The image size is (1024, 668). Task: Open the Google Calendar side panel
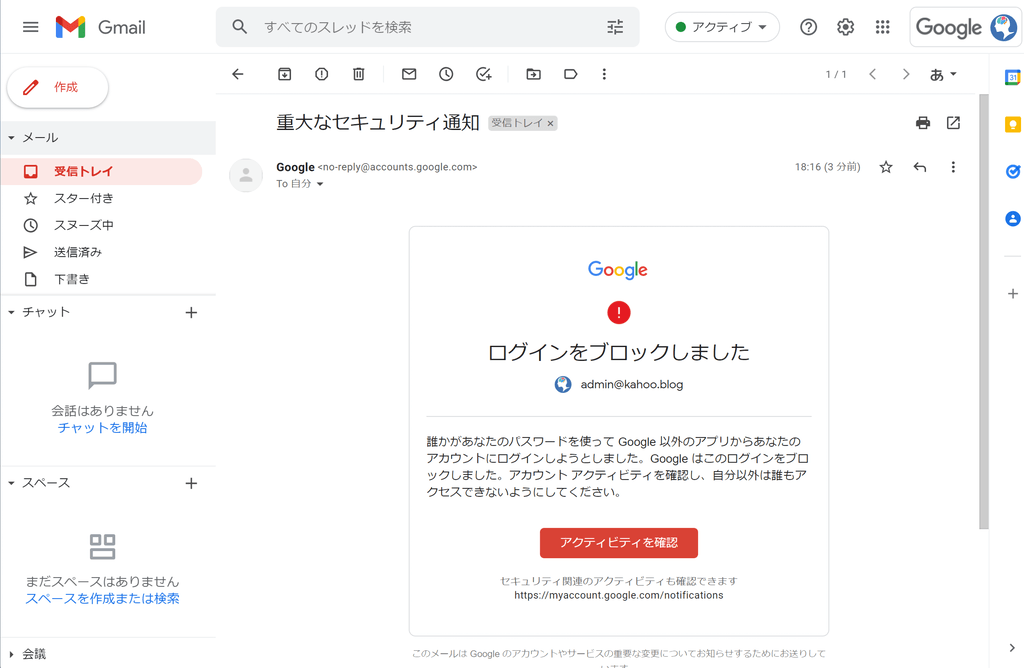click(x=1012, y=77)
